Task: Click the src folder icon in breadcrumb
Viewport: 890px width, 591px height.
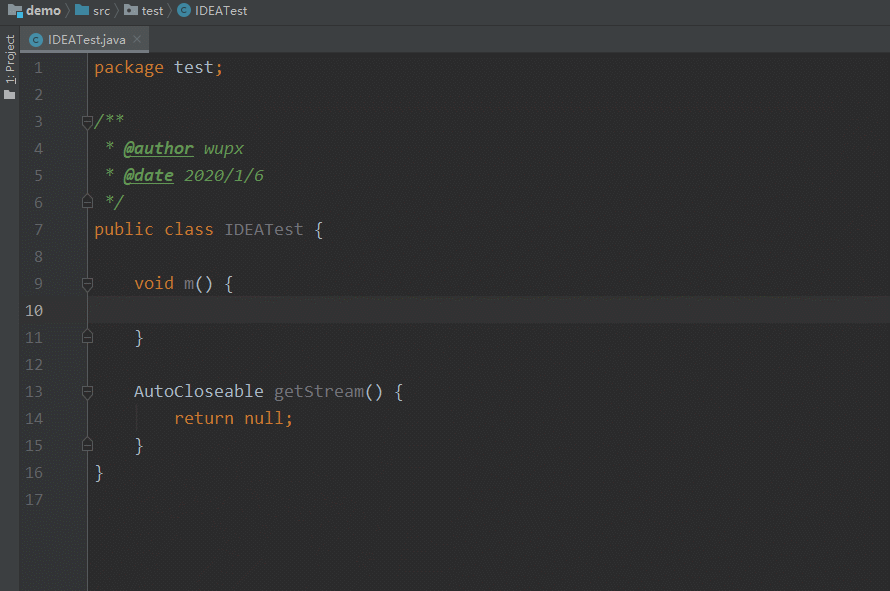Action: (82, 10)
